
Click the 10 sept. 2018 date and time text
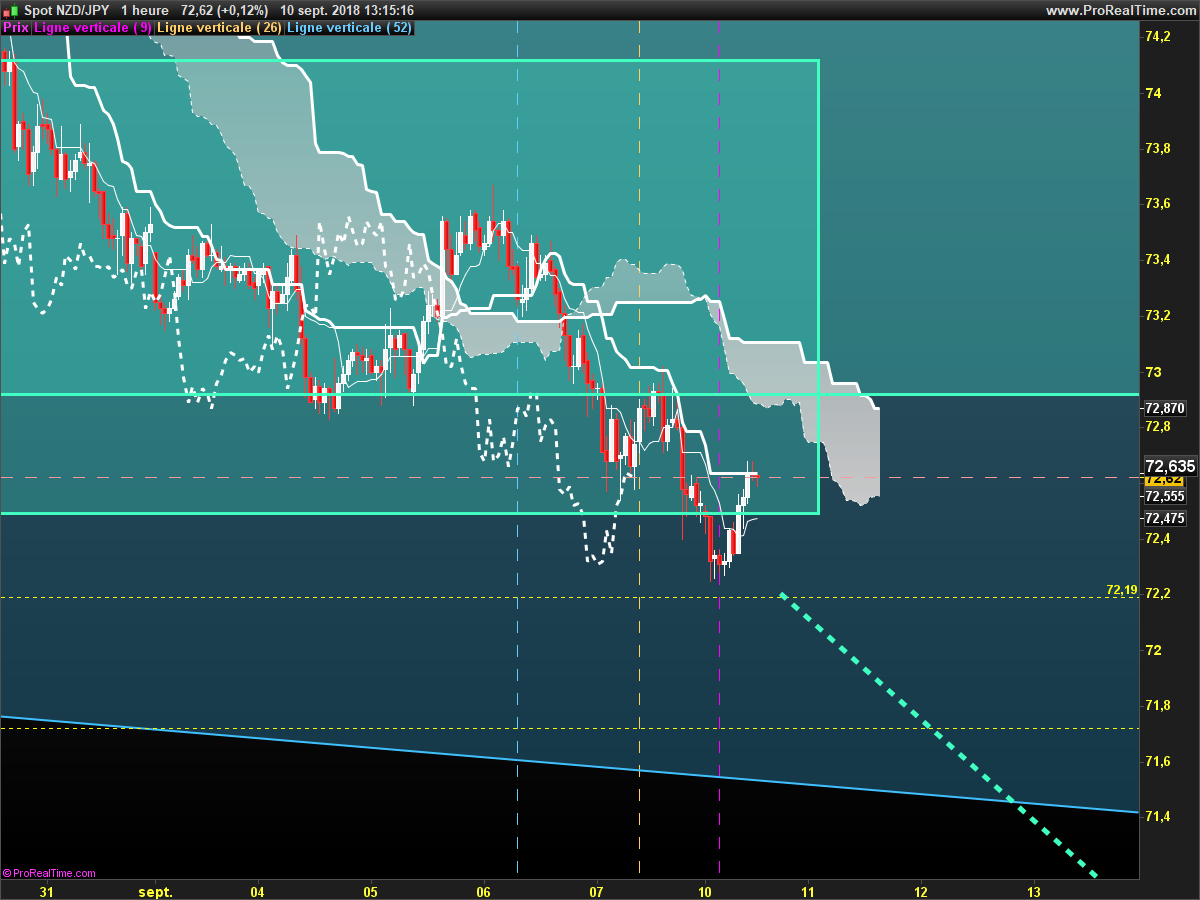pos(347,10)
